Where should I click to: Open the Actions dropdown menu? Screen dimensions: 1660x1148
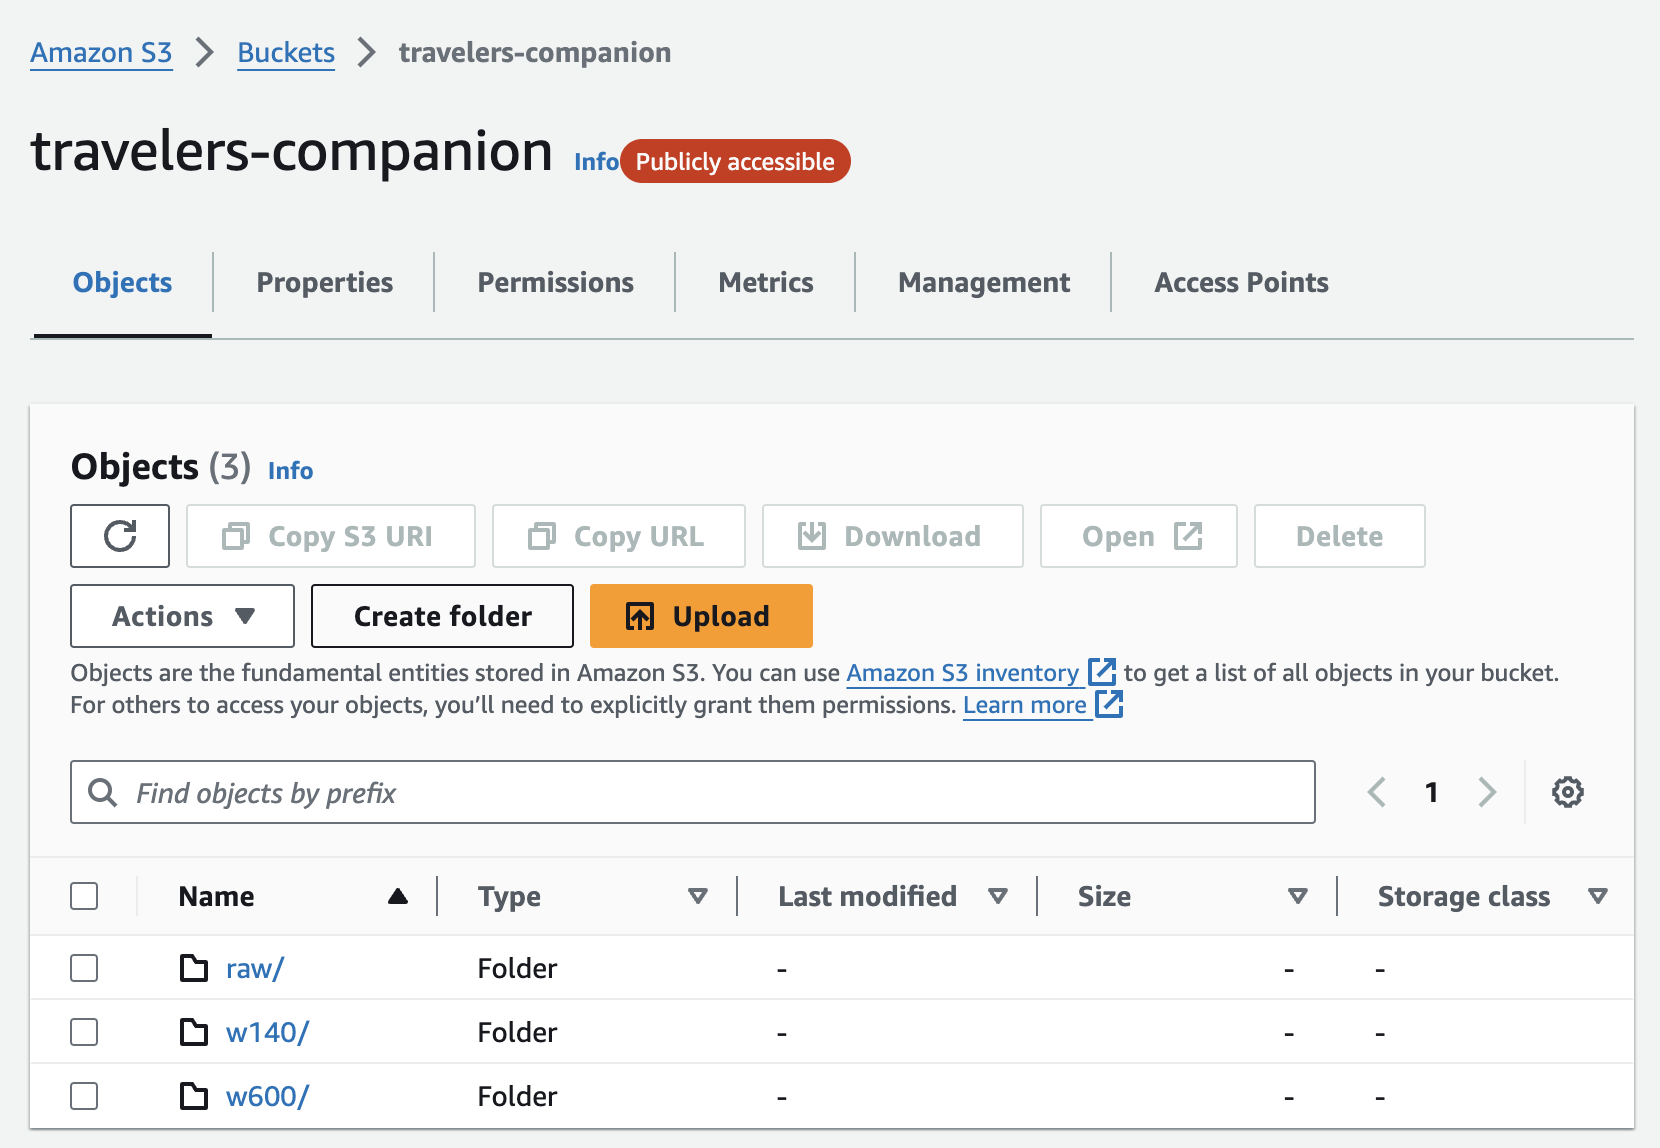pos(182,616)
